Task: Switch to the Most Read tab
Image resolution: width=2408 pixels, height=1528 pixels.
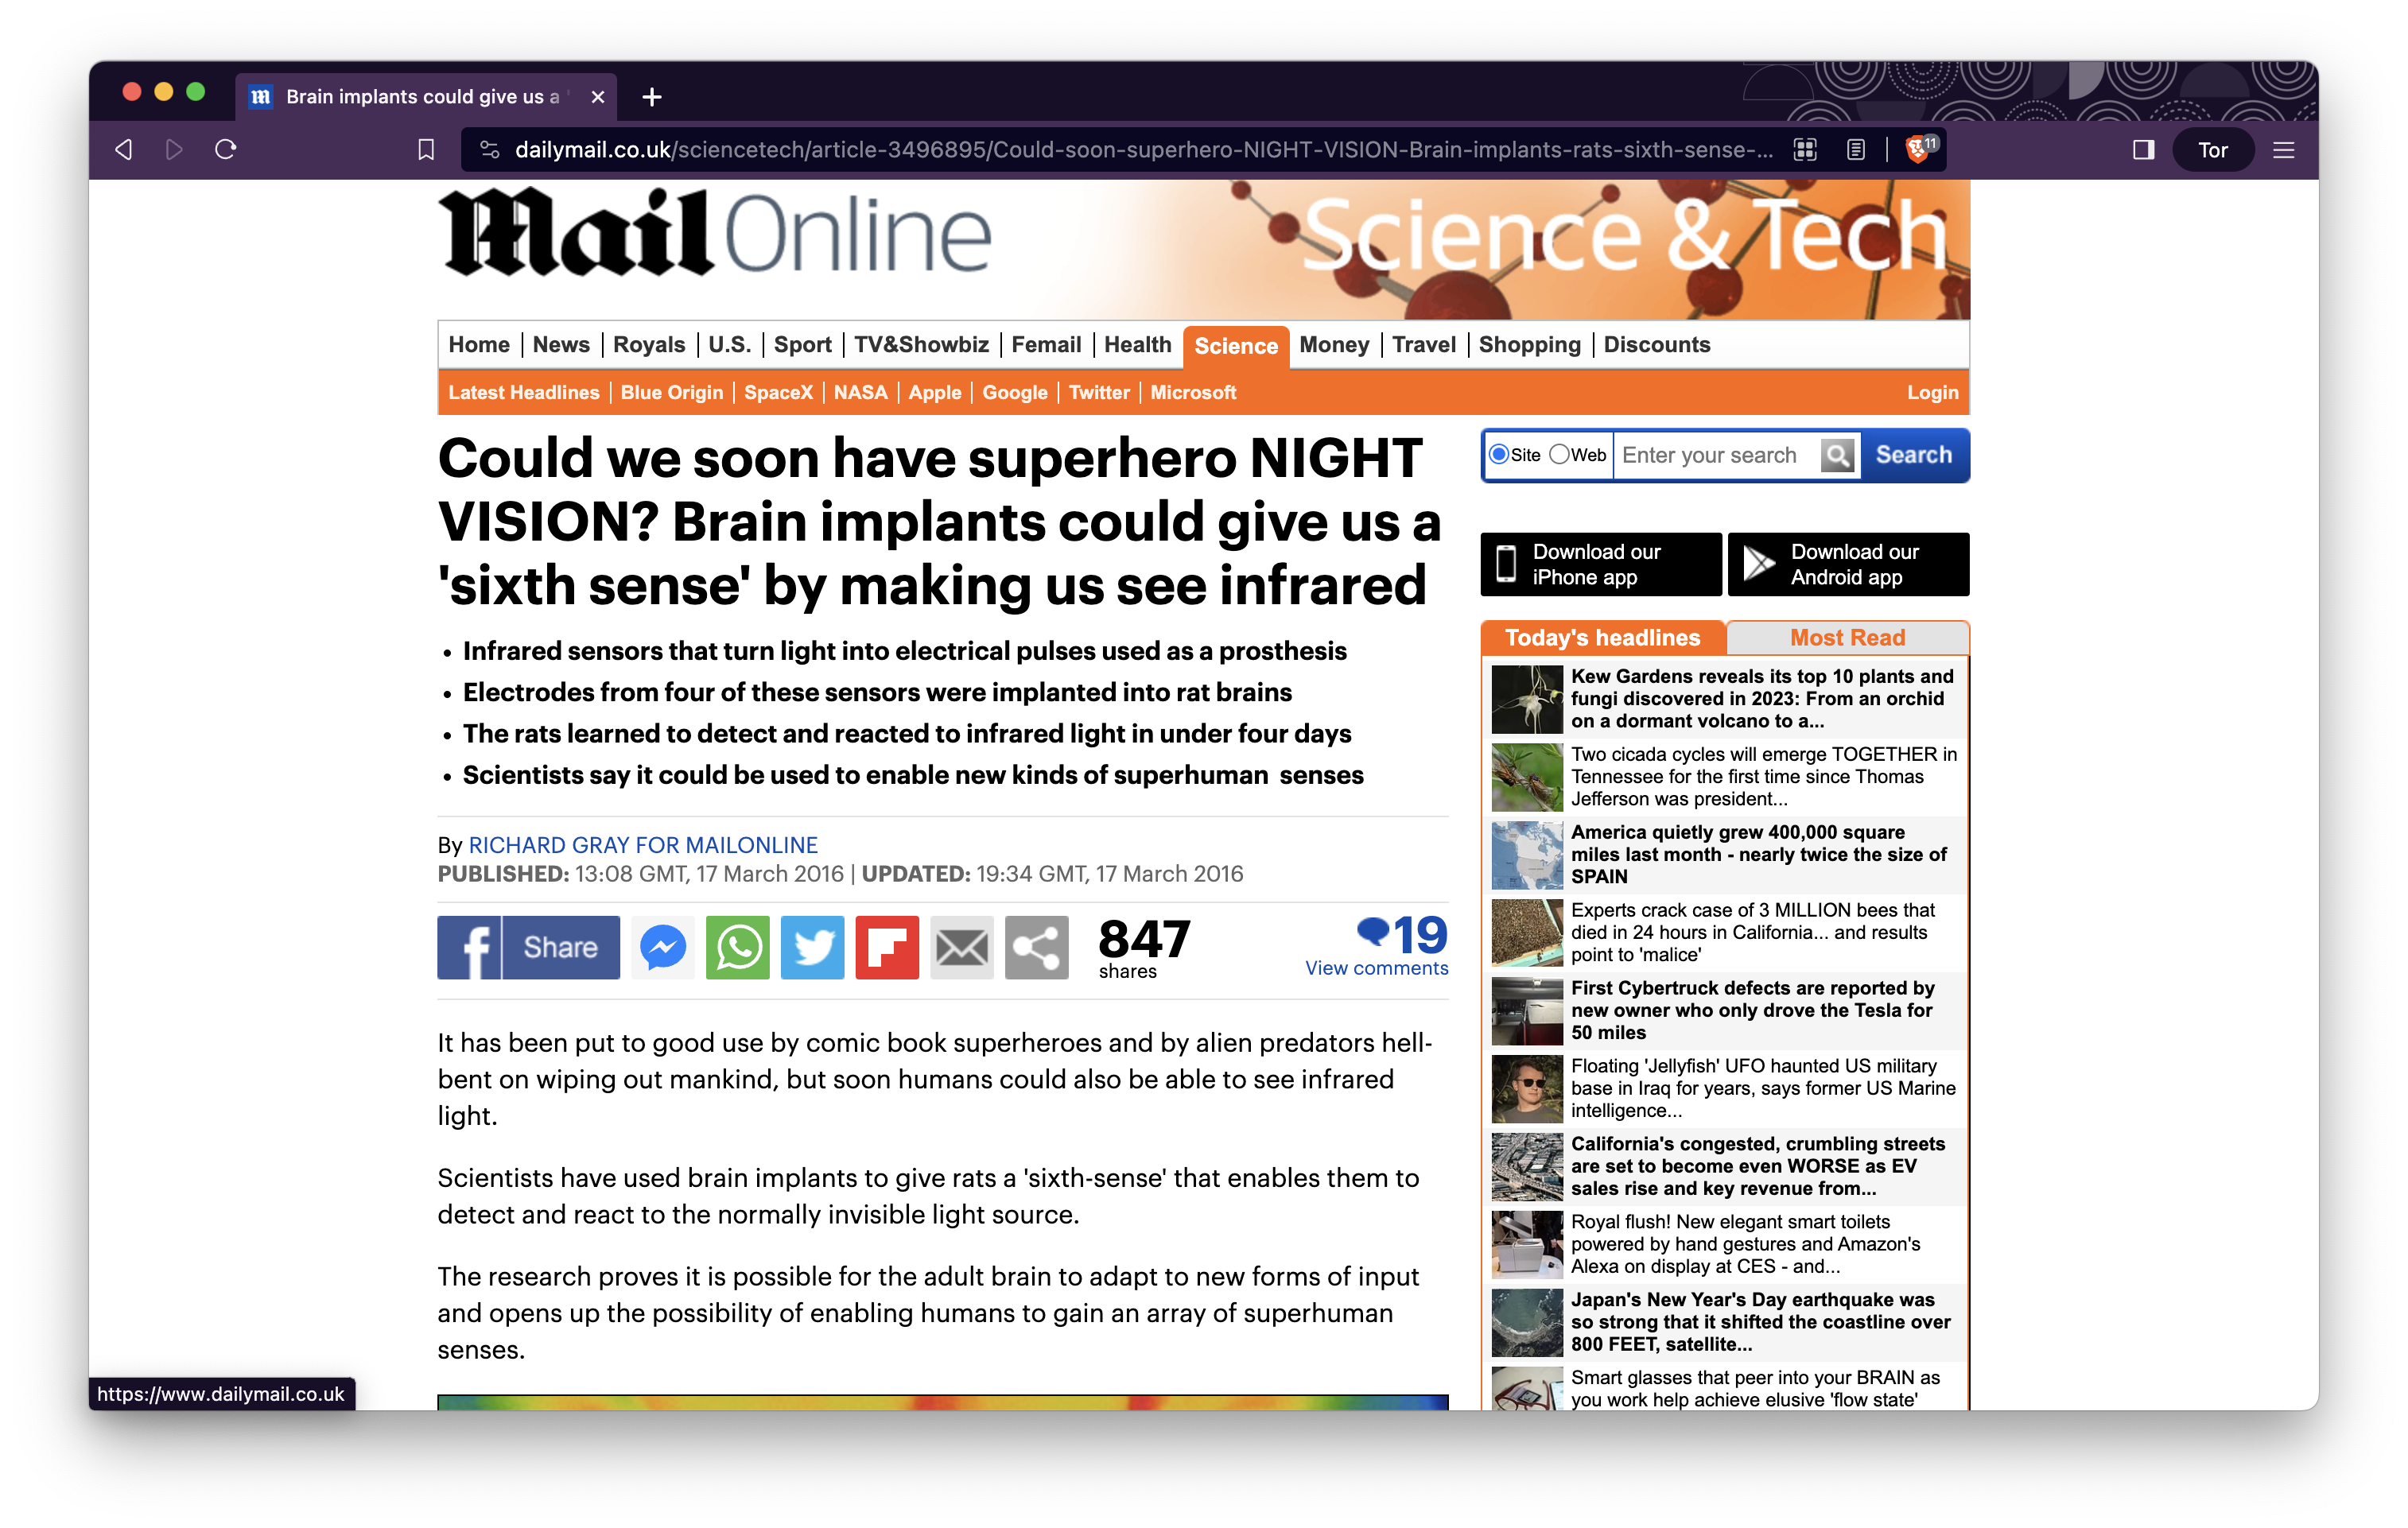Action: click(x=1846, y=638)
